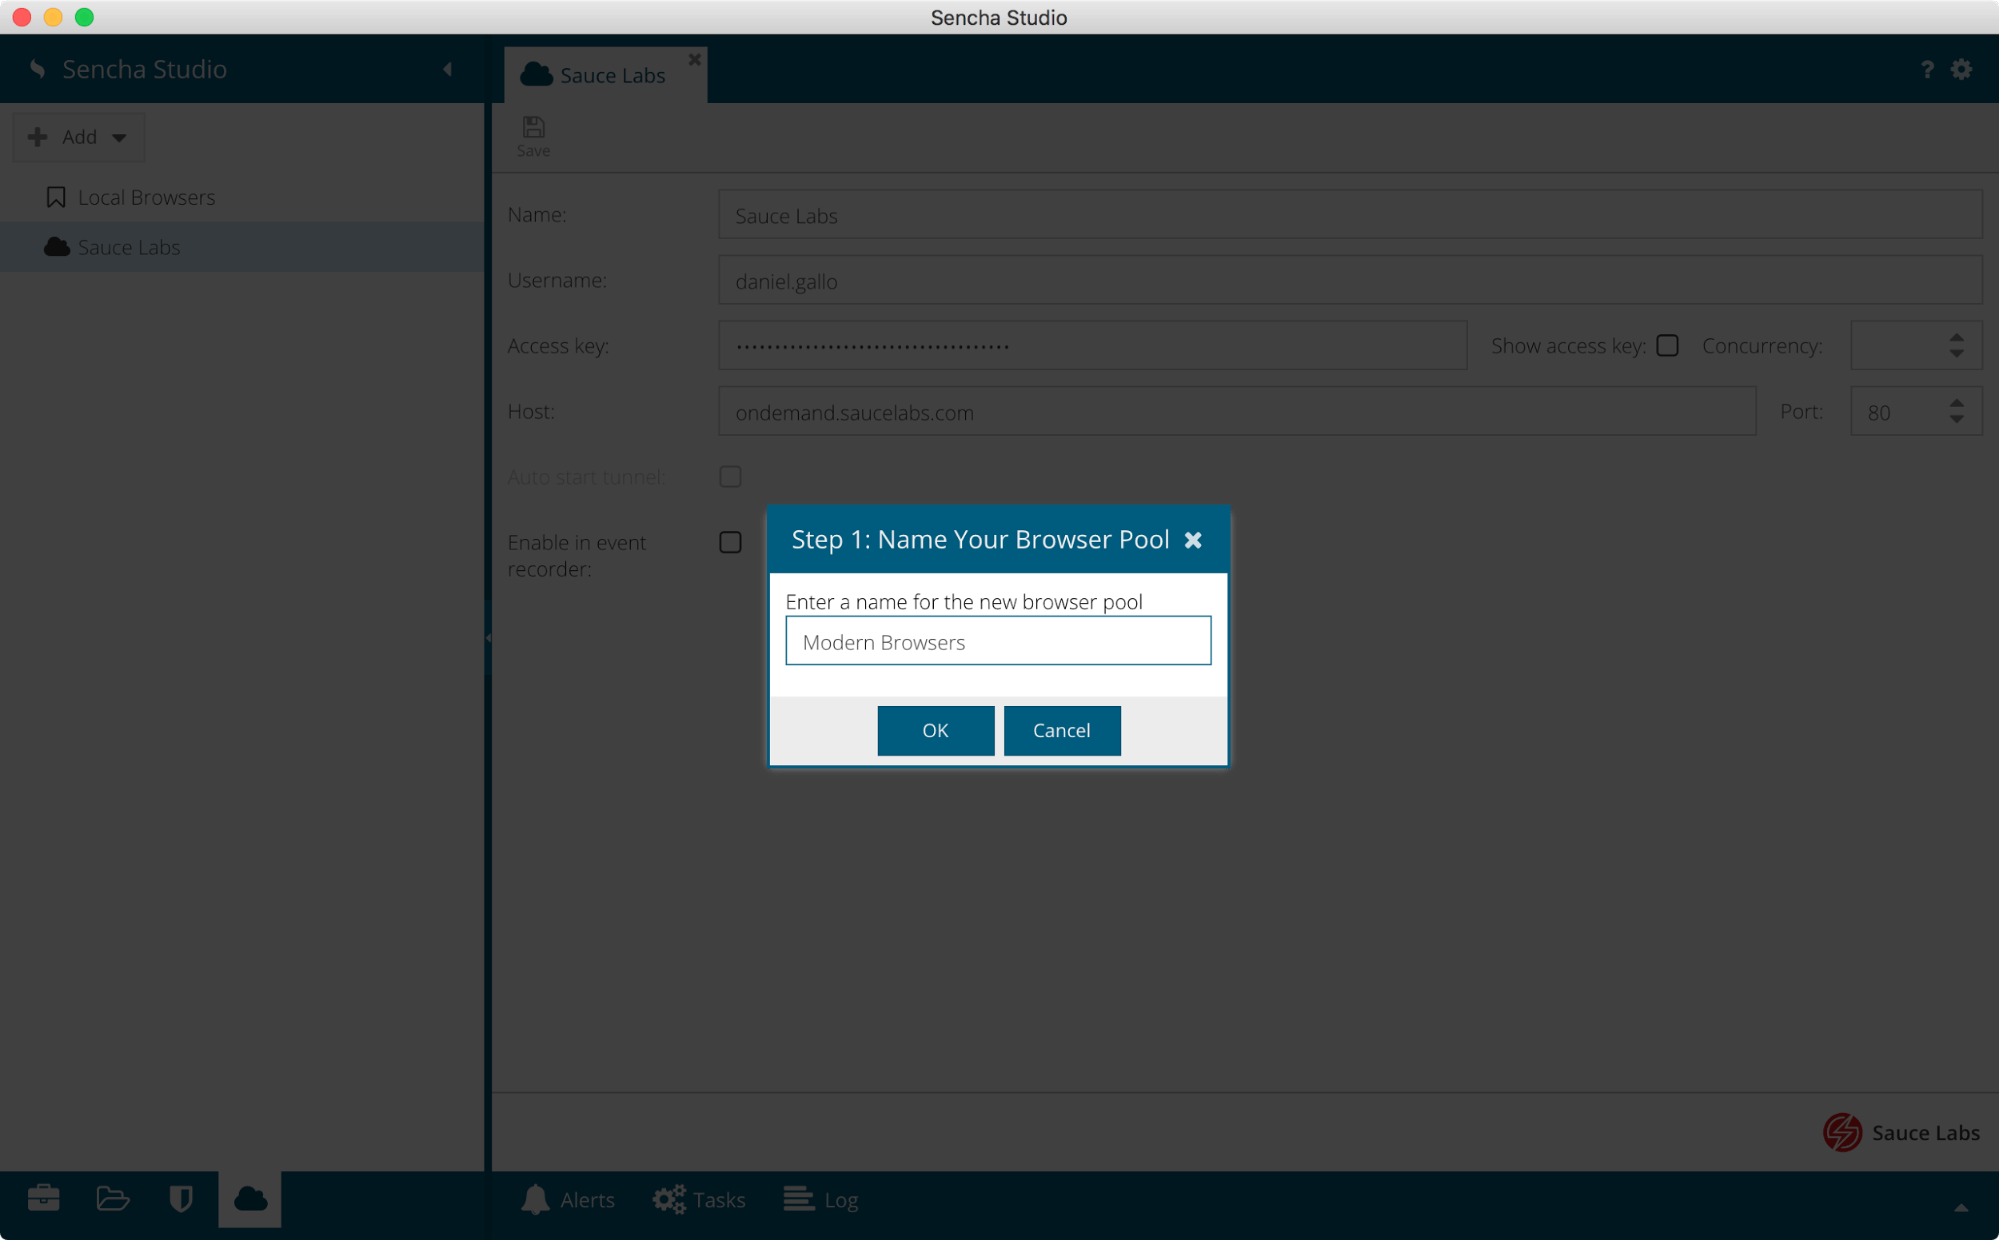
Task: Toggle Show access key checkbox
Action: pos(1667,346)
